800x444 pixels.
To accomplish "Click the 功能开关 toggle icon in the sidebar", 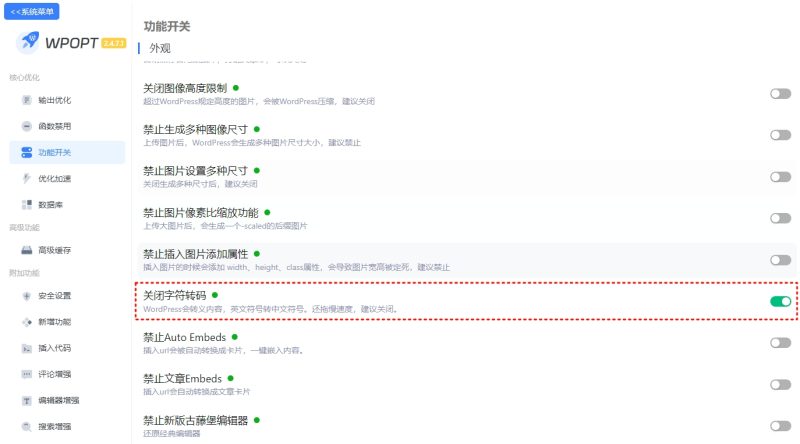I will coord(27,152).
